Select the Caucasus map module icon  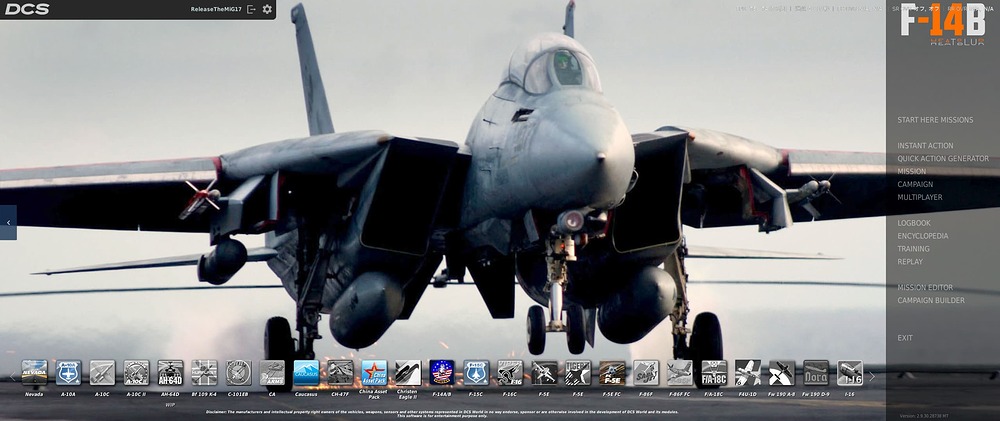306,373
